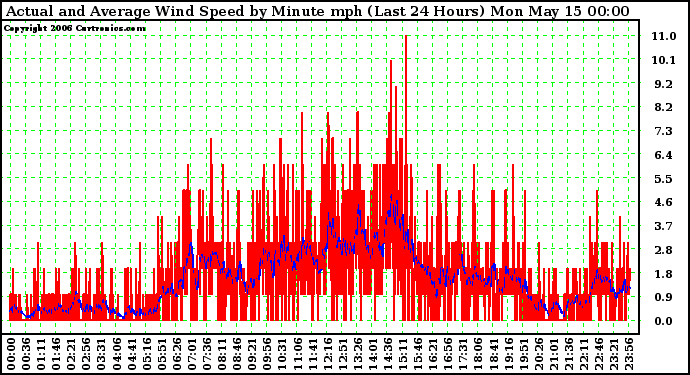Click the 00:00 time label
690x375 pixels.
point(11,354)
